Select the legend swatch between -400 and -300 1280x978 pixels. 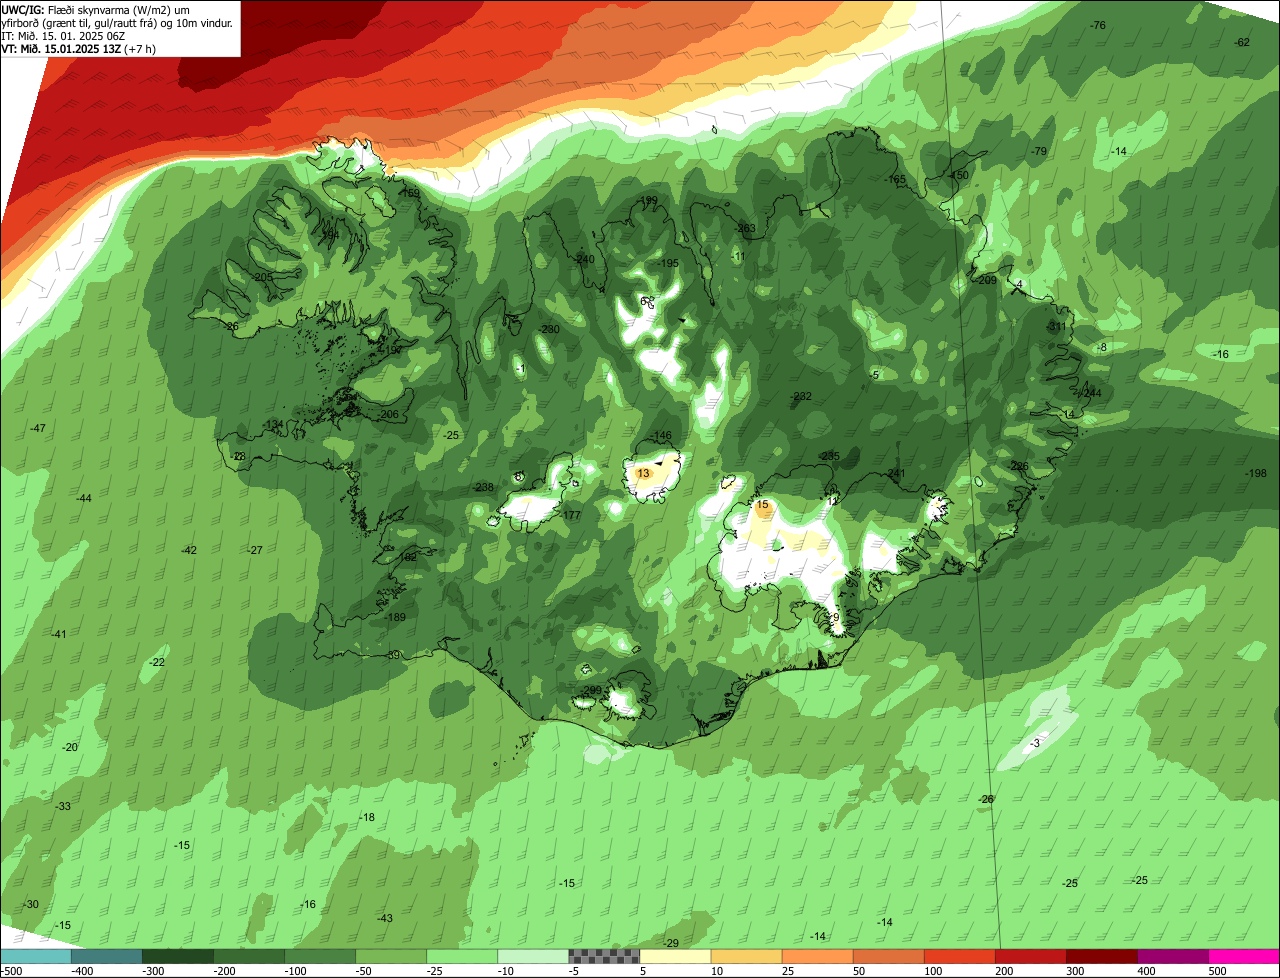[x=107, y=957]
